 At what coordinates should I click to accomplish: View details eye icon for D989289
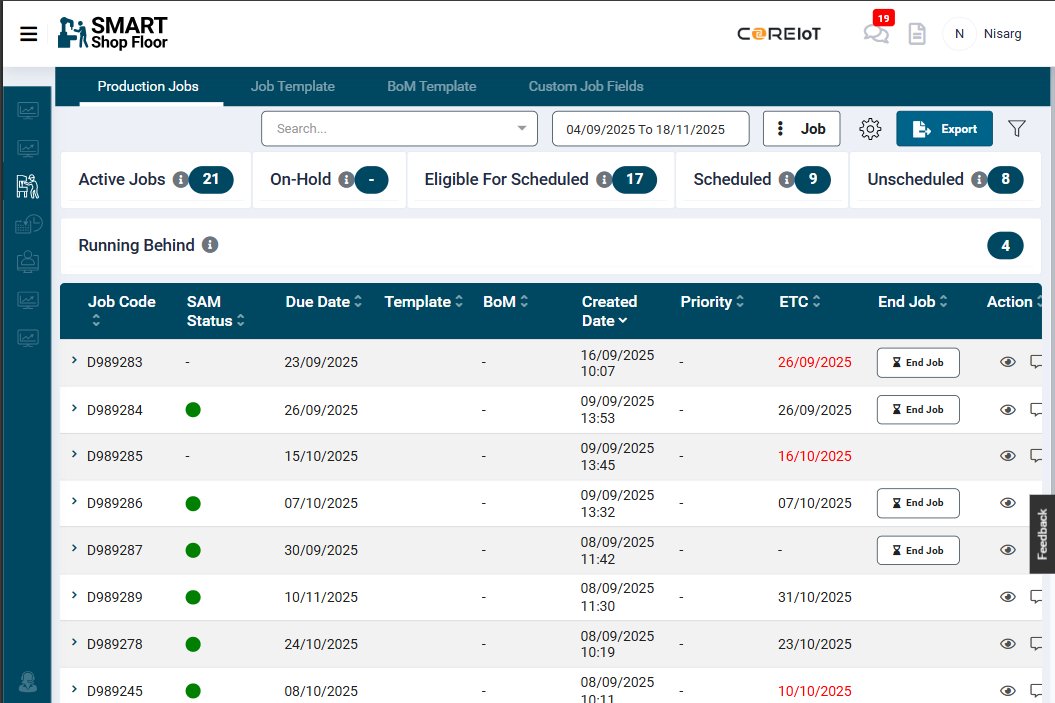[x=1008, y=597]
